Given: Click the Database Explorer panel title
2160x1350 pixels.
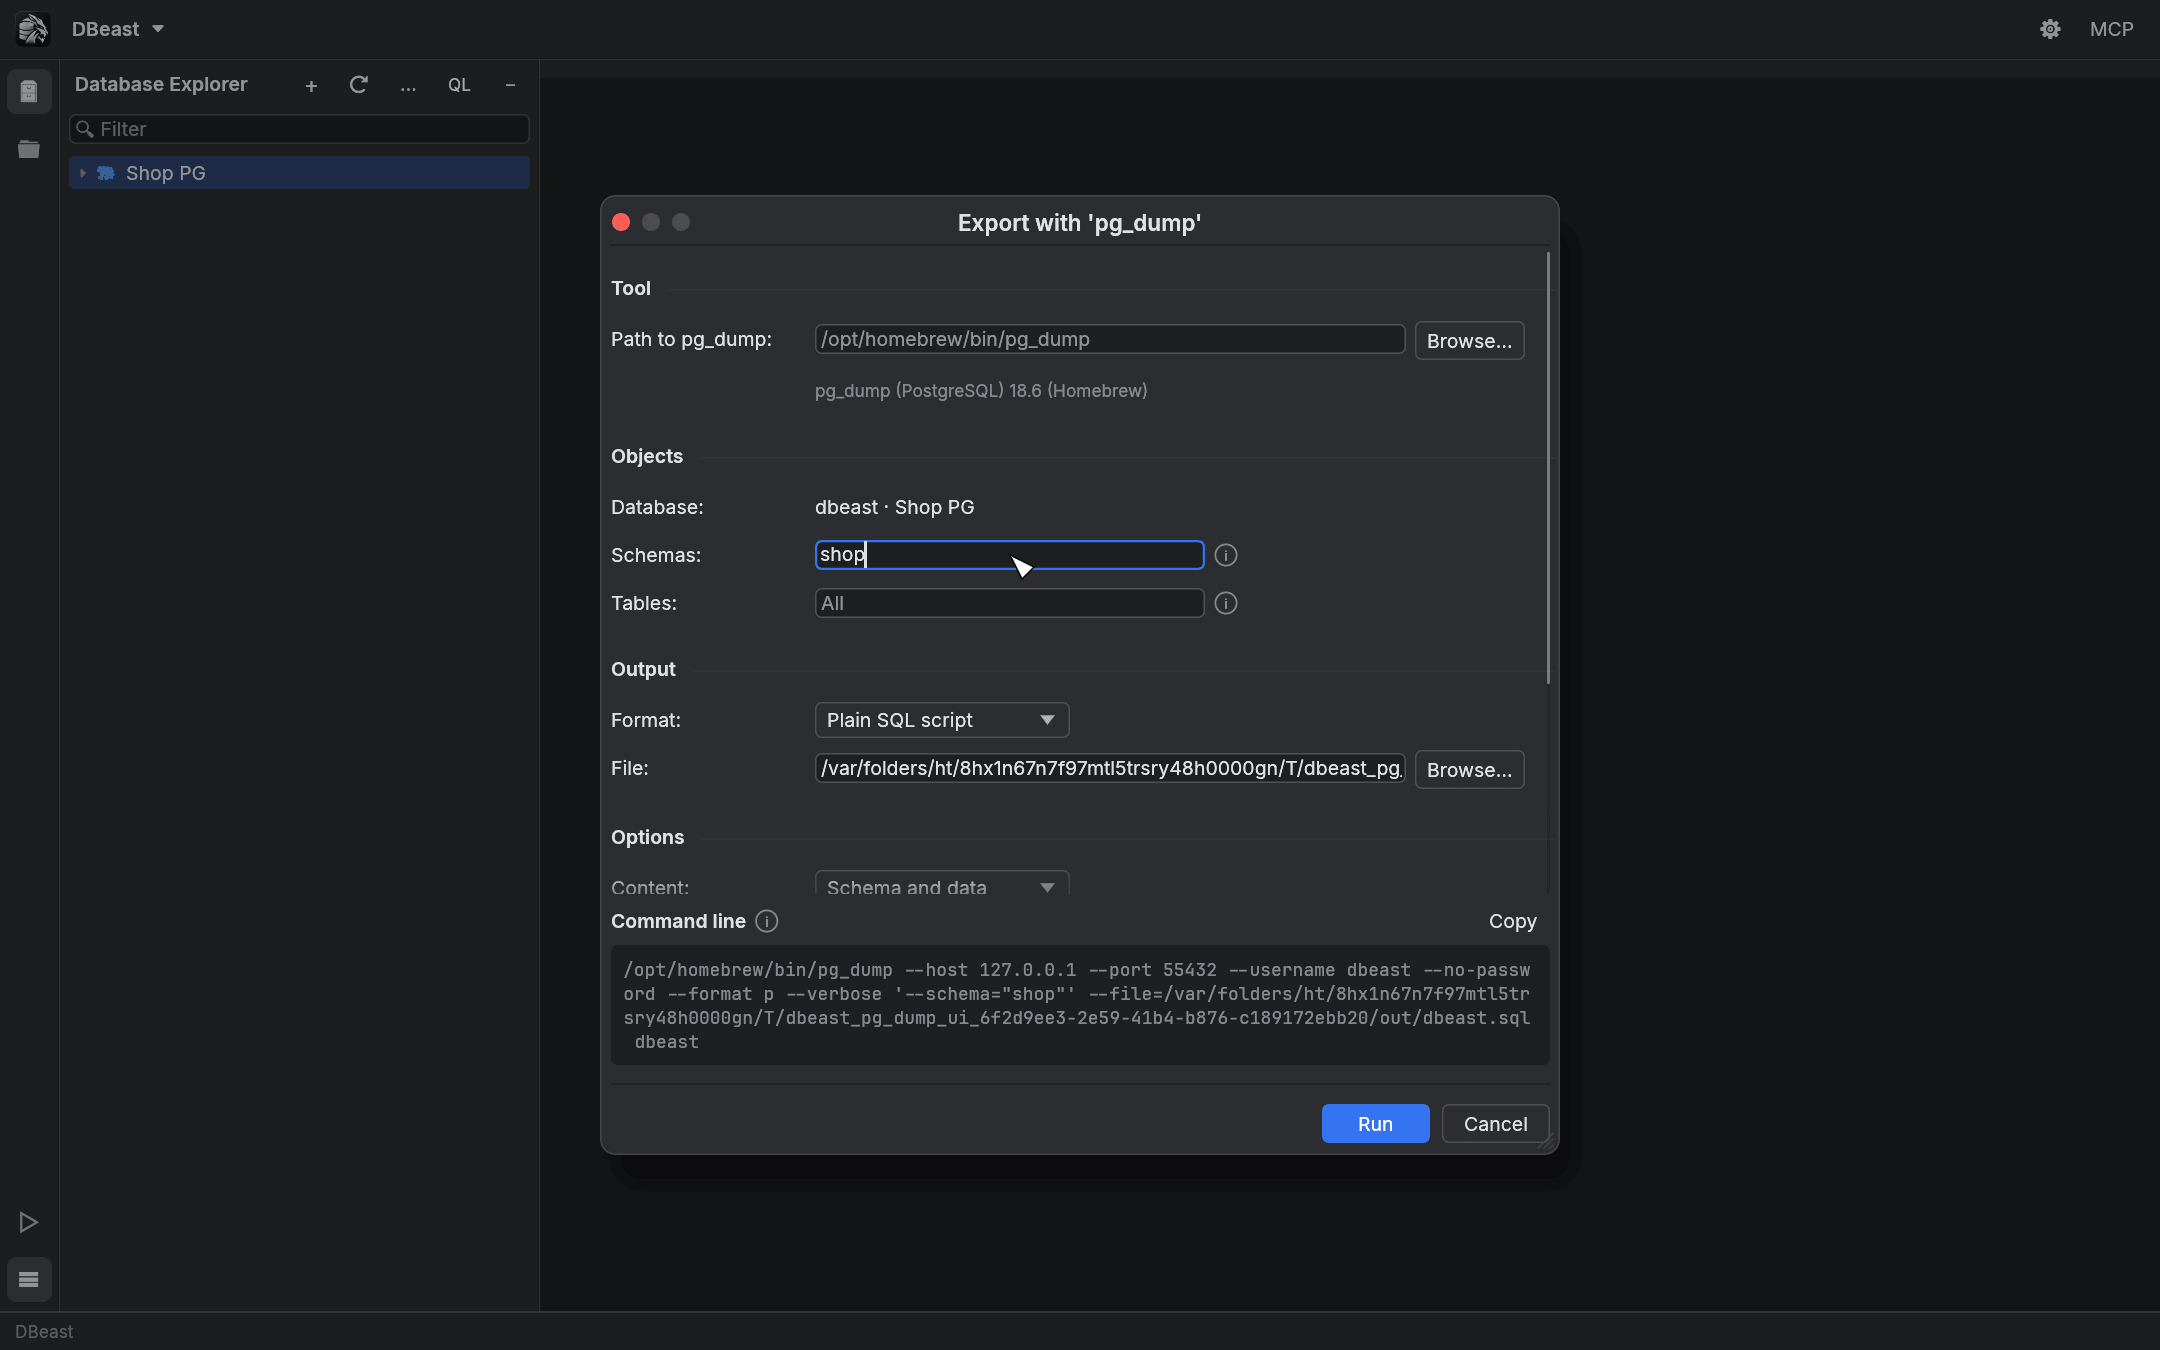Looking at the screenshot, I should pyautogui.click(x=161, y=85).
